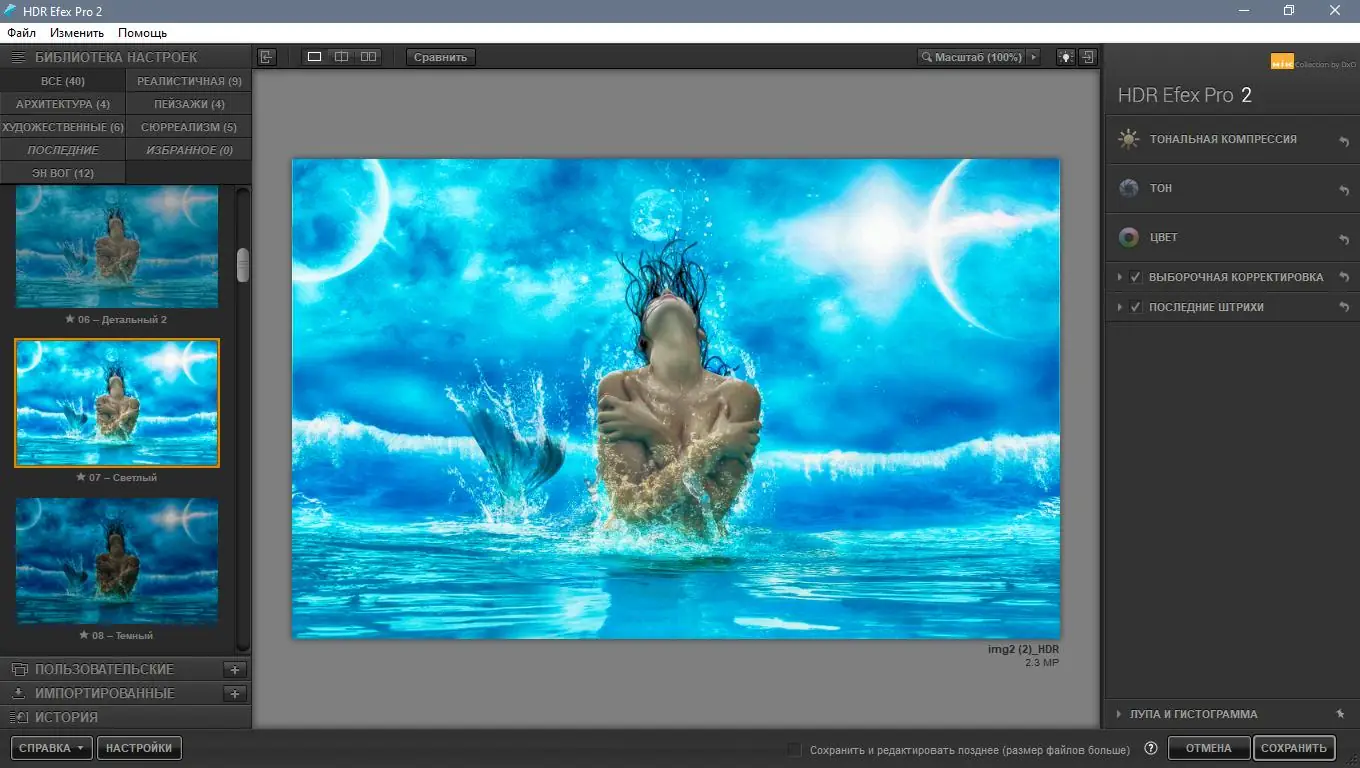Click the lightbulb background brightness icon
The height and width of the screenshot is (768, 1360).
point(1064,57)
